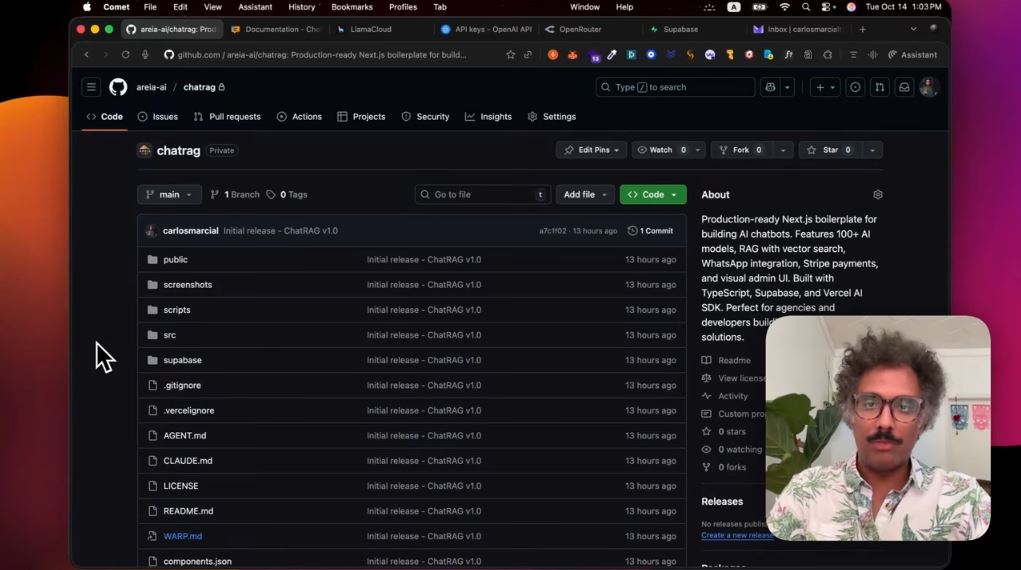Open the user avatar menu in GitHub header

coord(929,87)
